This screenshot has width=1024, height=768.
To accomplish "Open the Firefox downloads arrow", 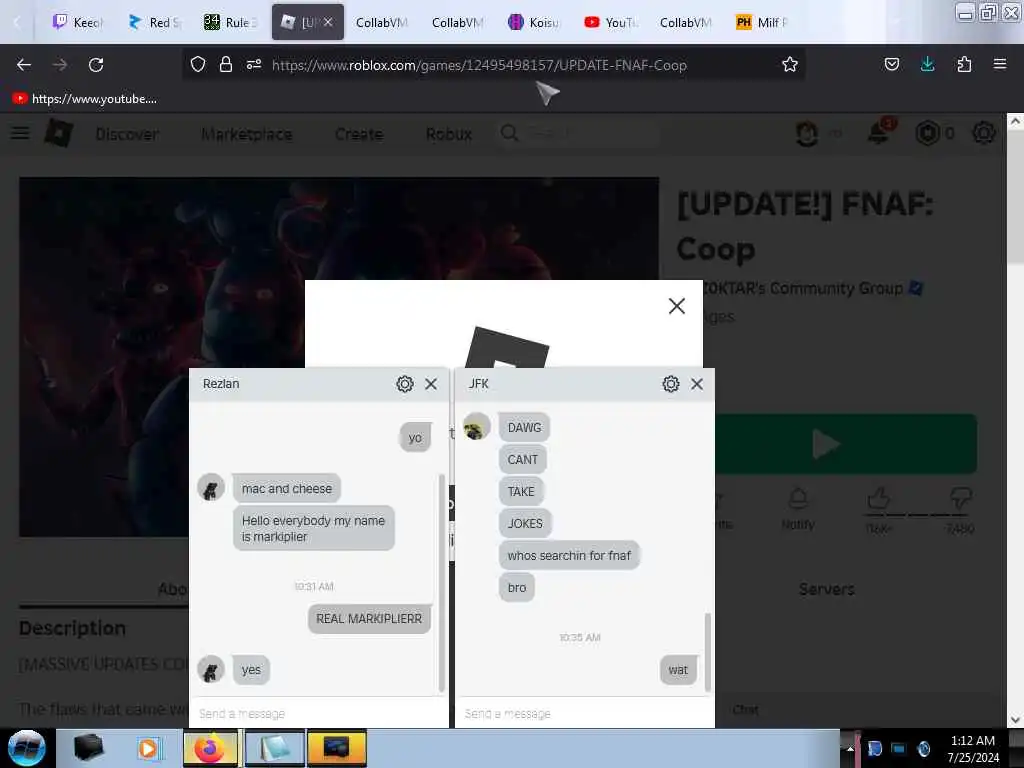I will (x=927, y=65).
